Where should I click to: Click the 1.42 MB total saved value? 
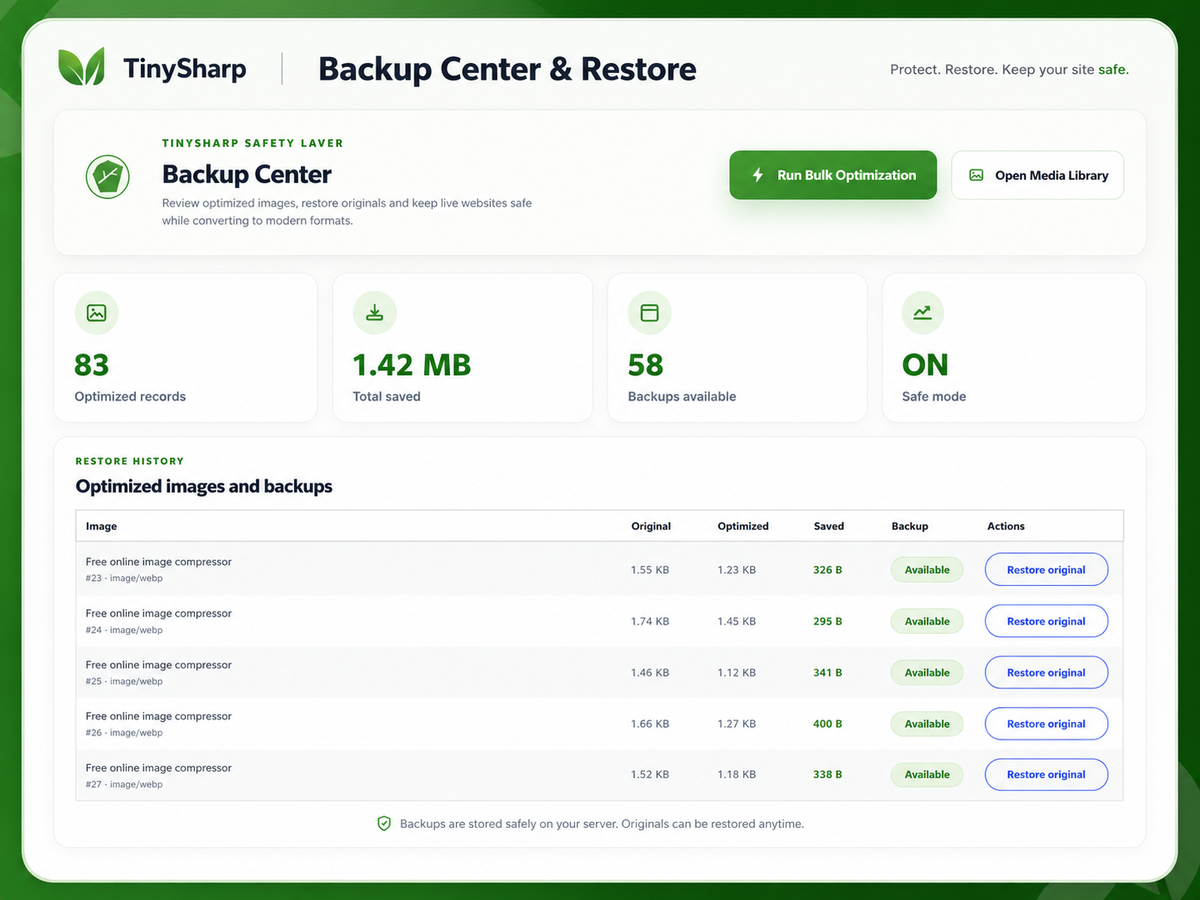tap(411, 365)
